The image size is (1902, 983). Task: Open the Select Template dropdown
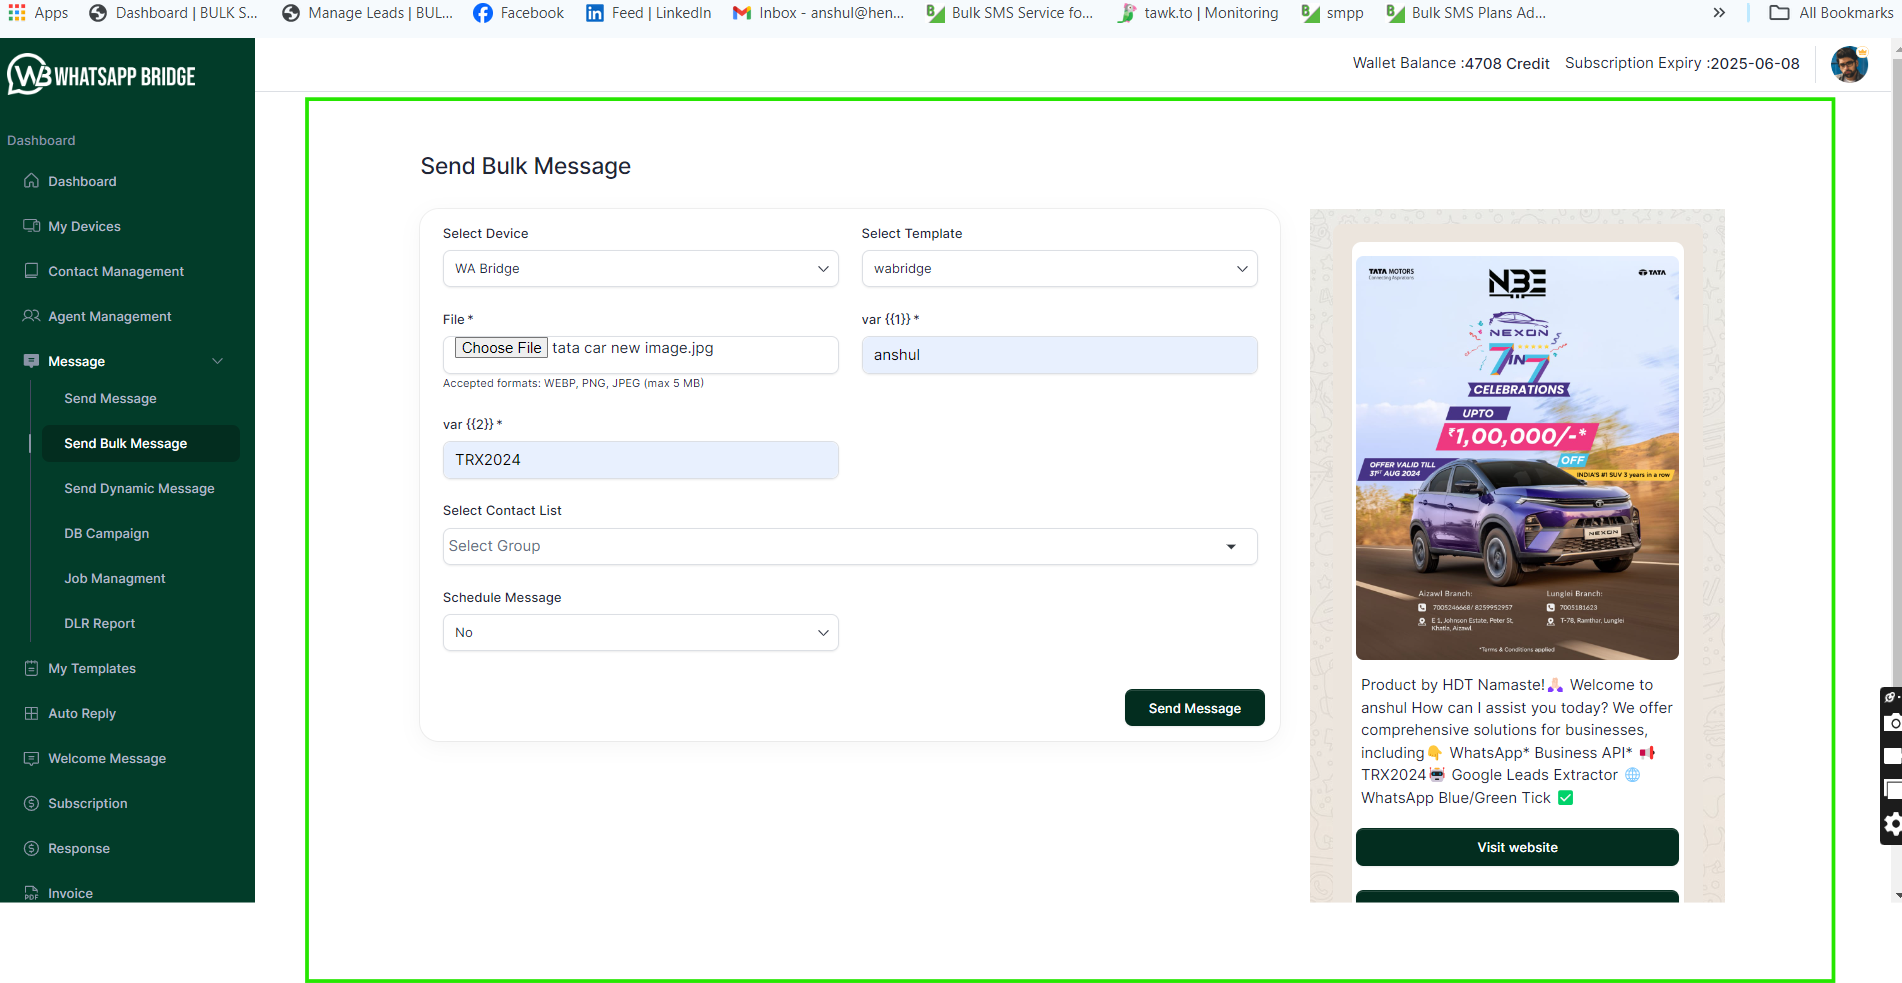1060,269
